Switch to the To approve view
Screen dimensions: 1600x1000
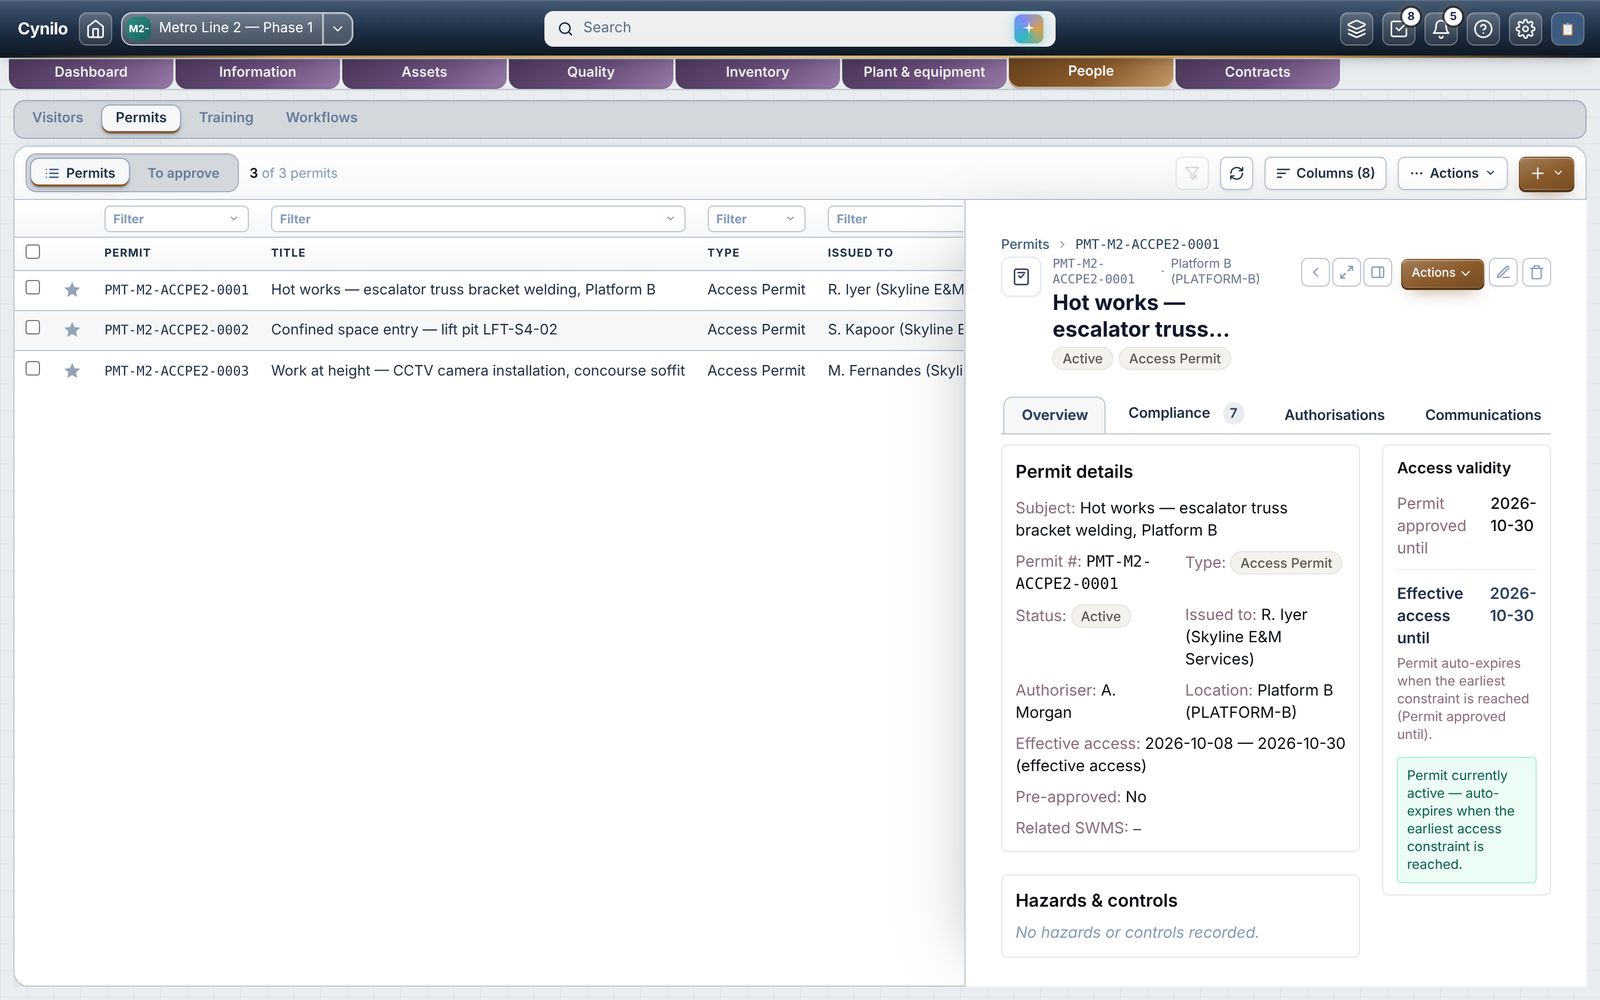[x=183, y=173]
